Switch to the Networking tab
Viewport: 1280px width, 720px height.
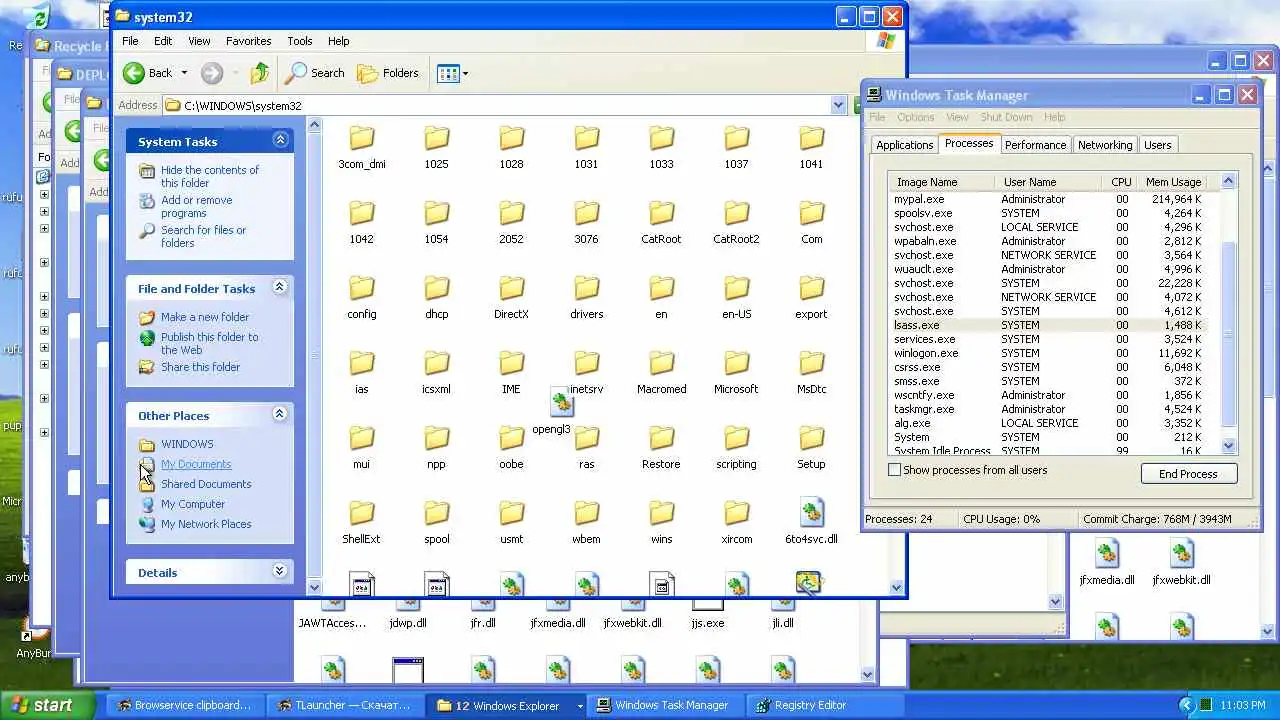tap(1105, 145)
